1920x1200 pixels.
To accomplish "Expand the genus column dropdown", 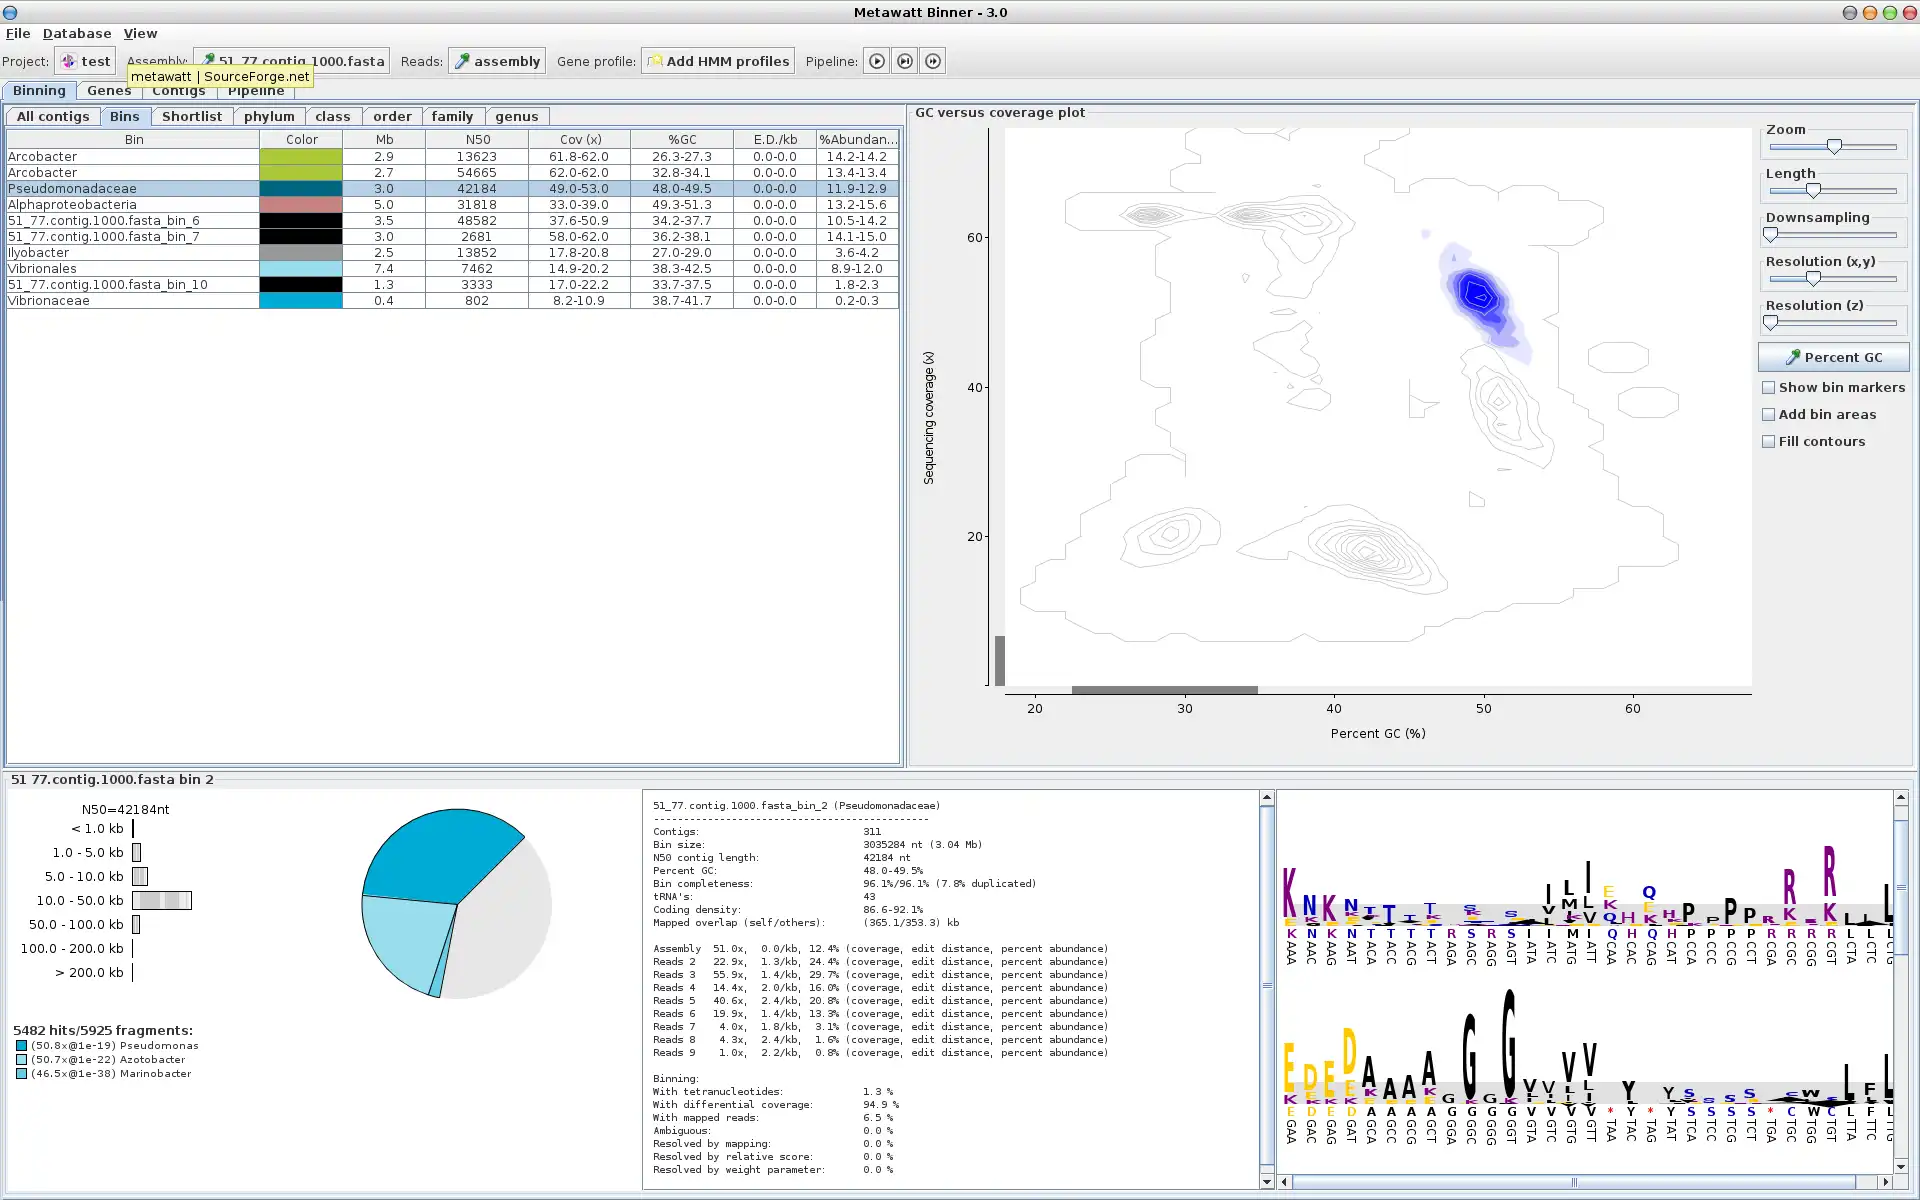I will pos(516,115).
